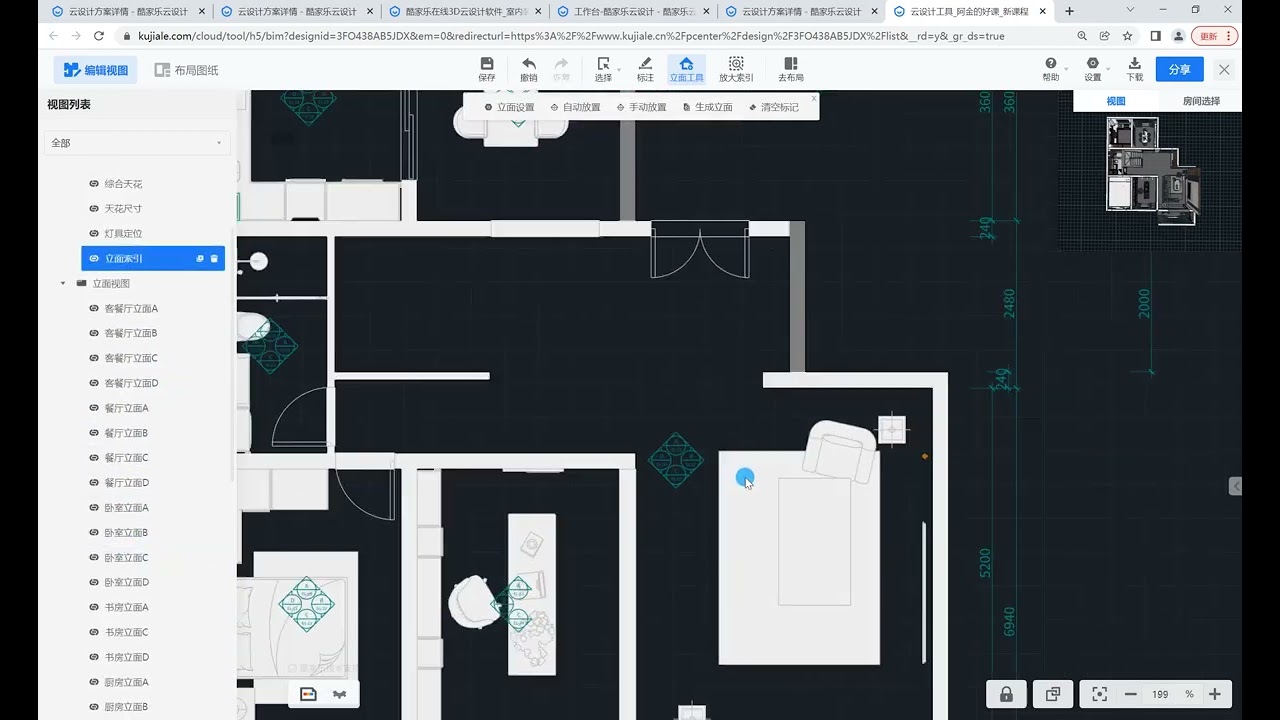Screen dimensions: 1280x720
Task: Toggle the 立面工具 elevation tool
Action: coord(686,69)
